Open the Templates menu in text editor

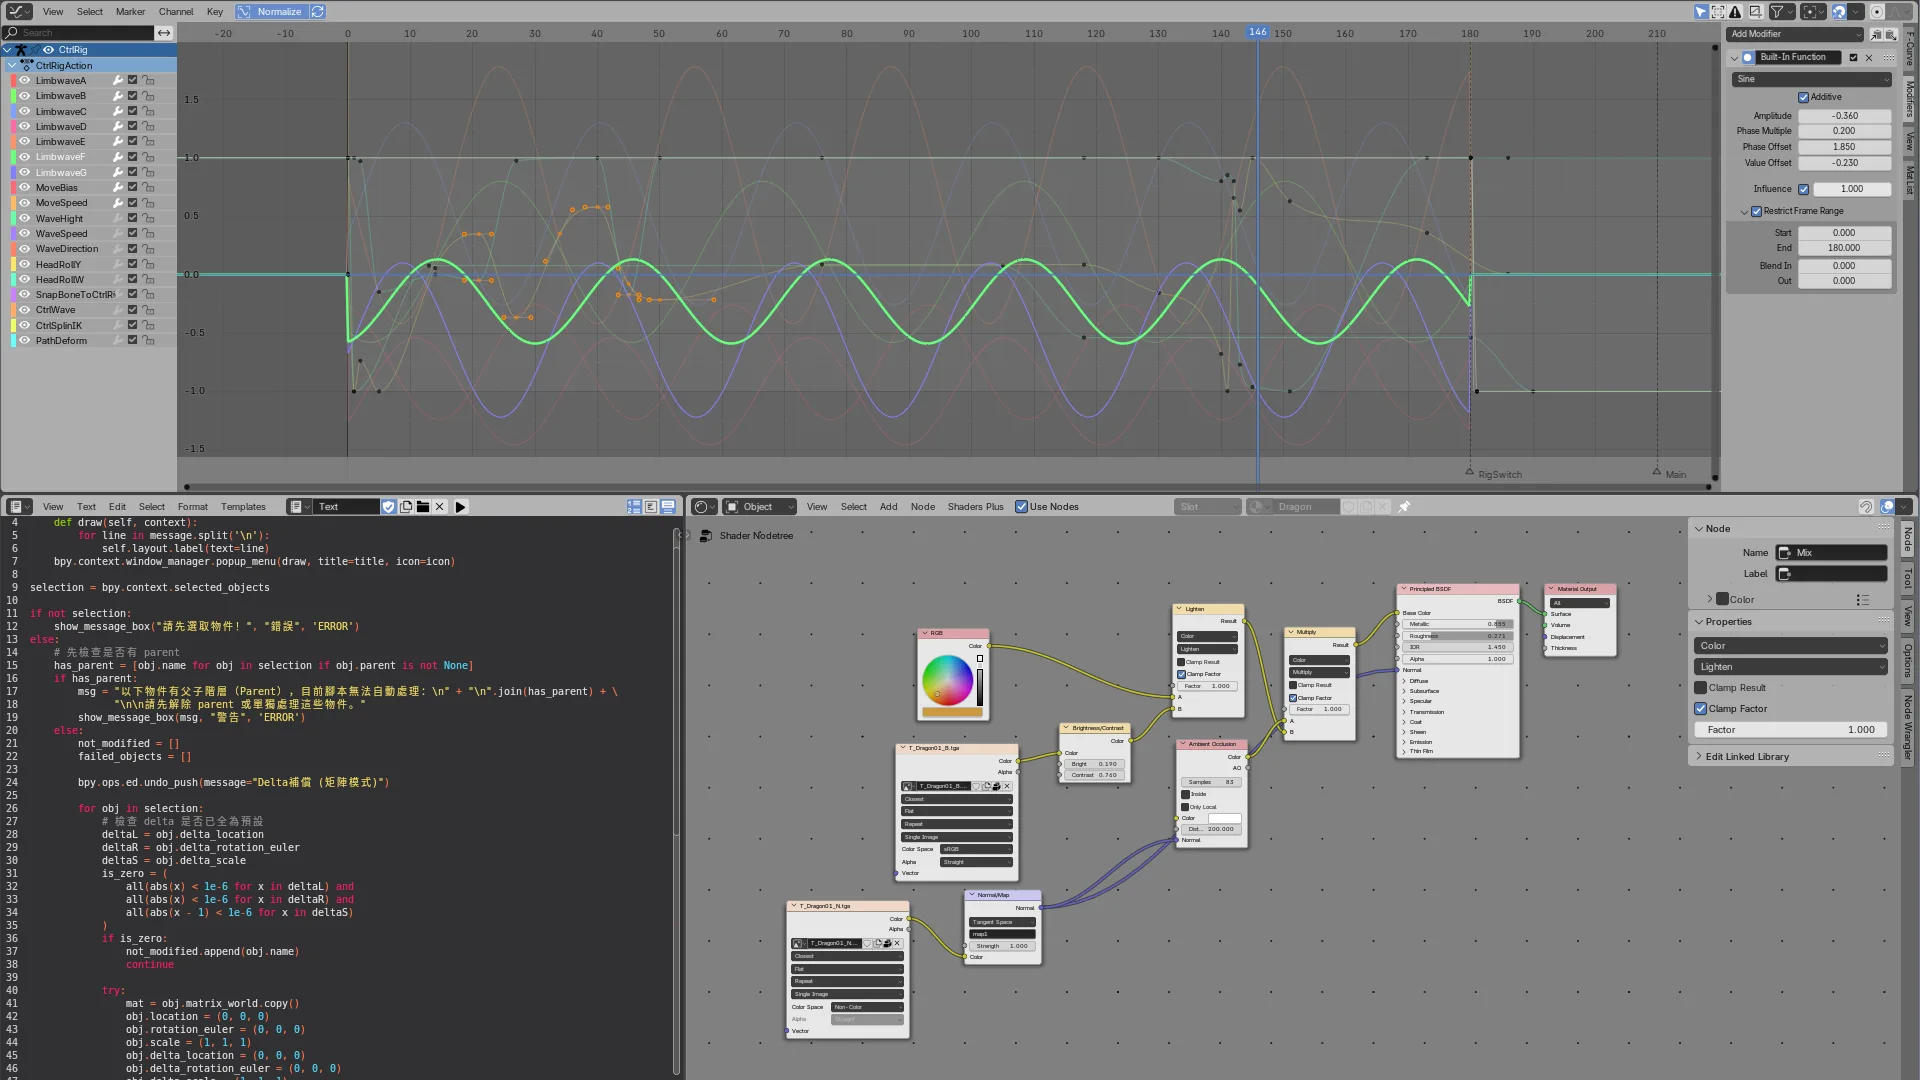(243, 507)
